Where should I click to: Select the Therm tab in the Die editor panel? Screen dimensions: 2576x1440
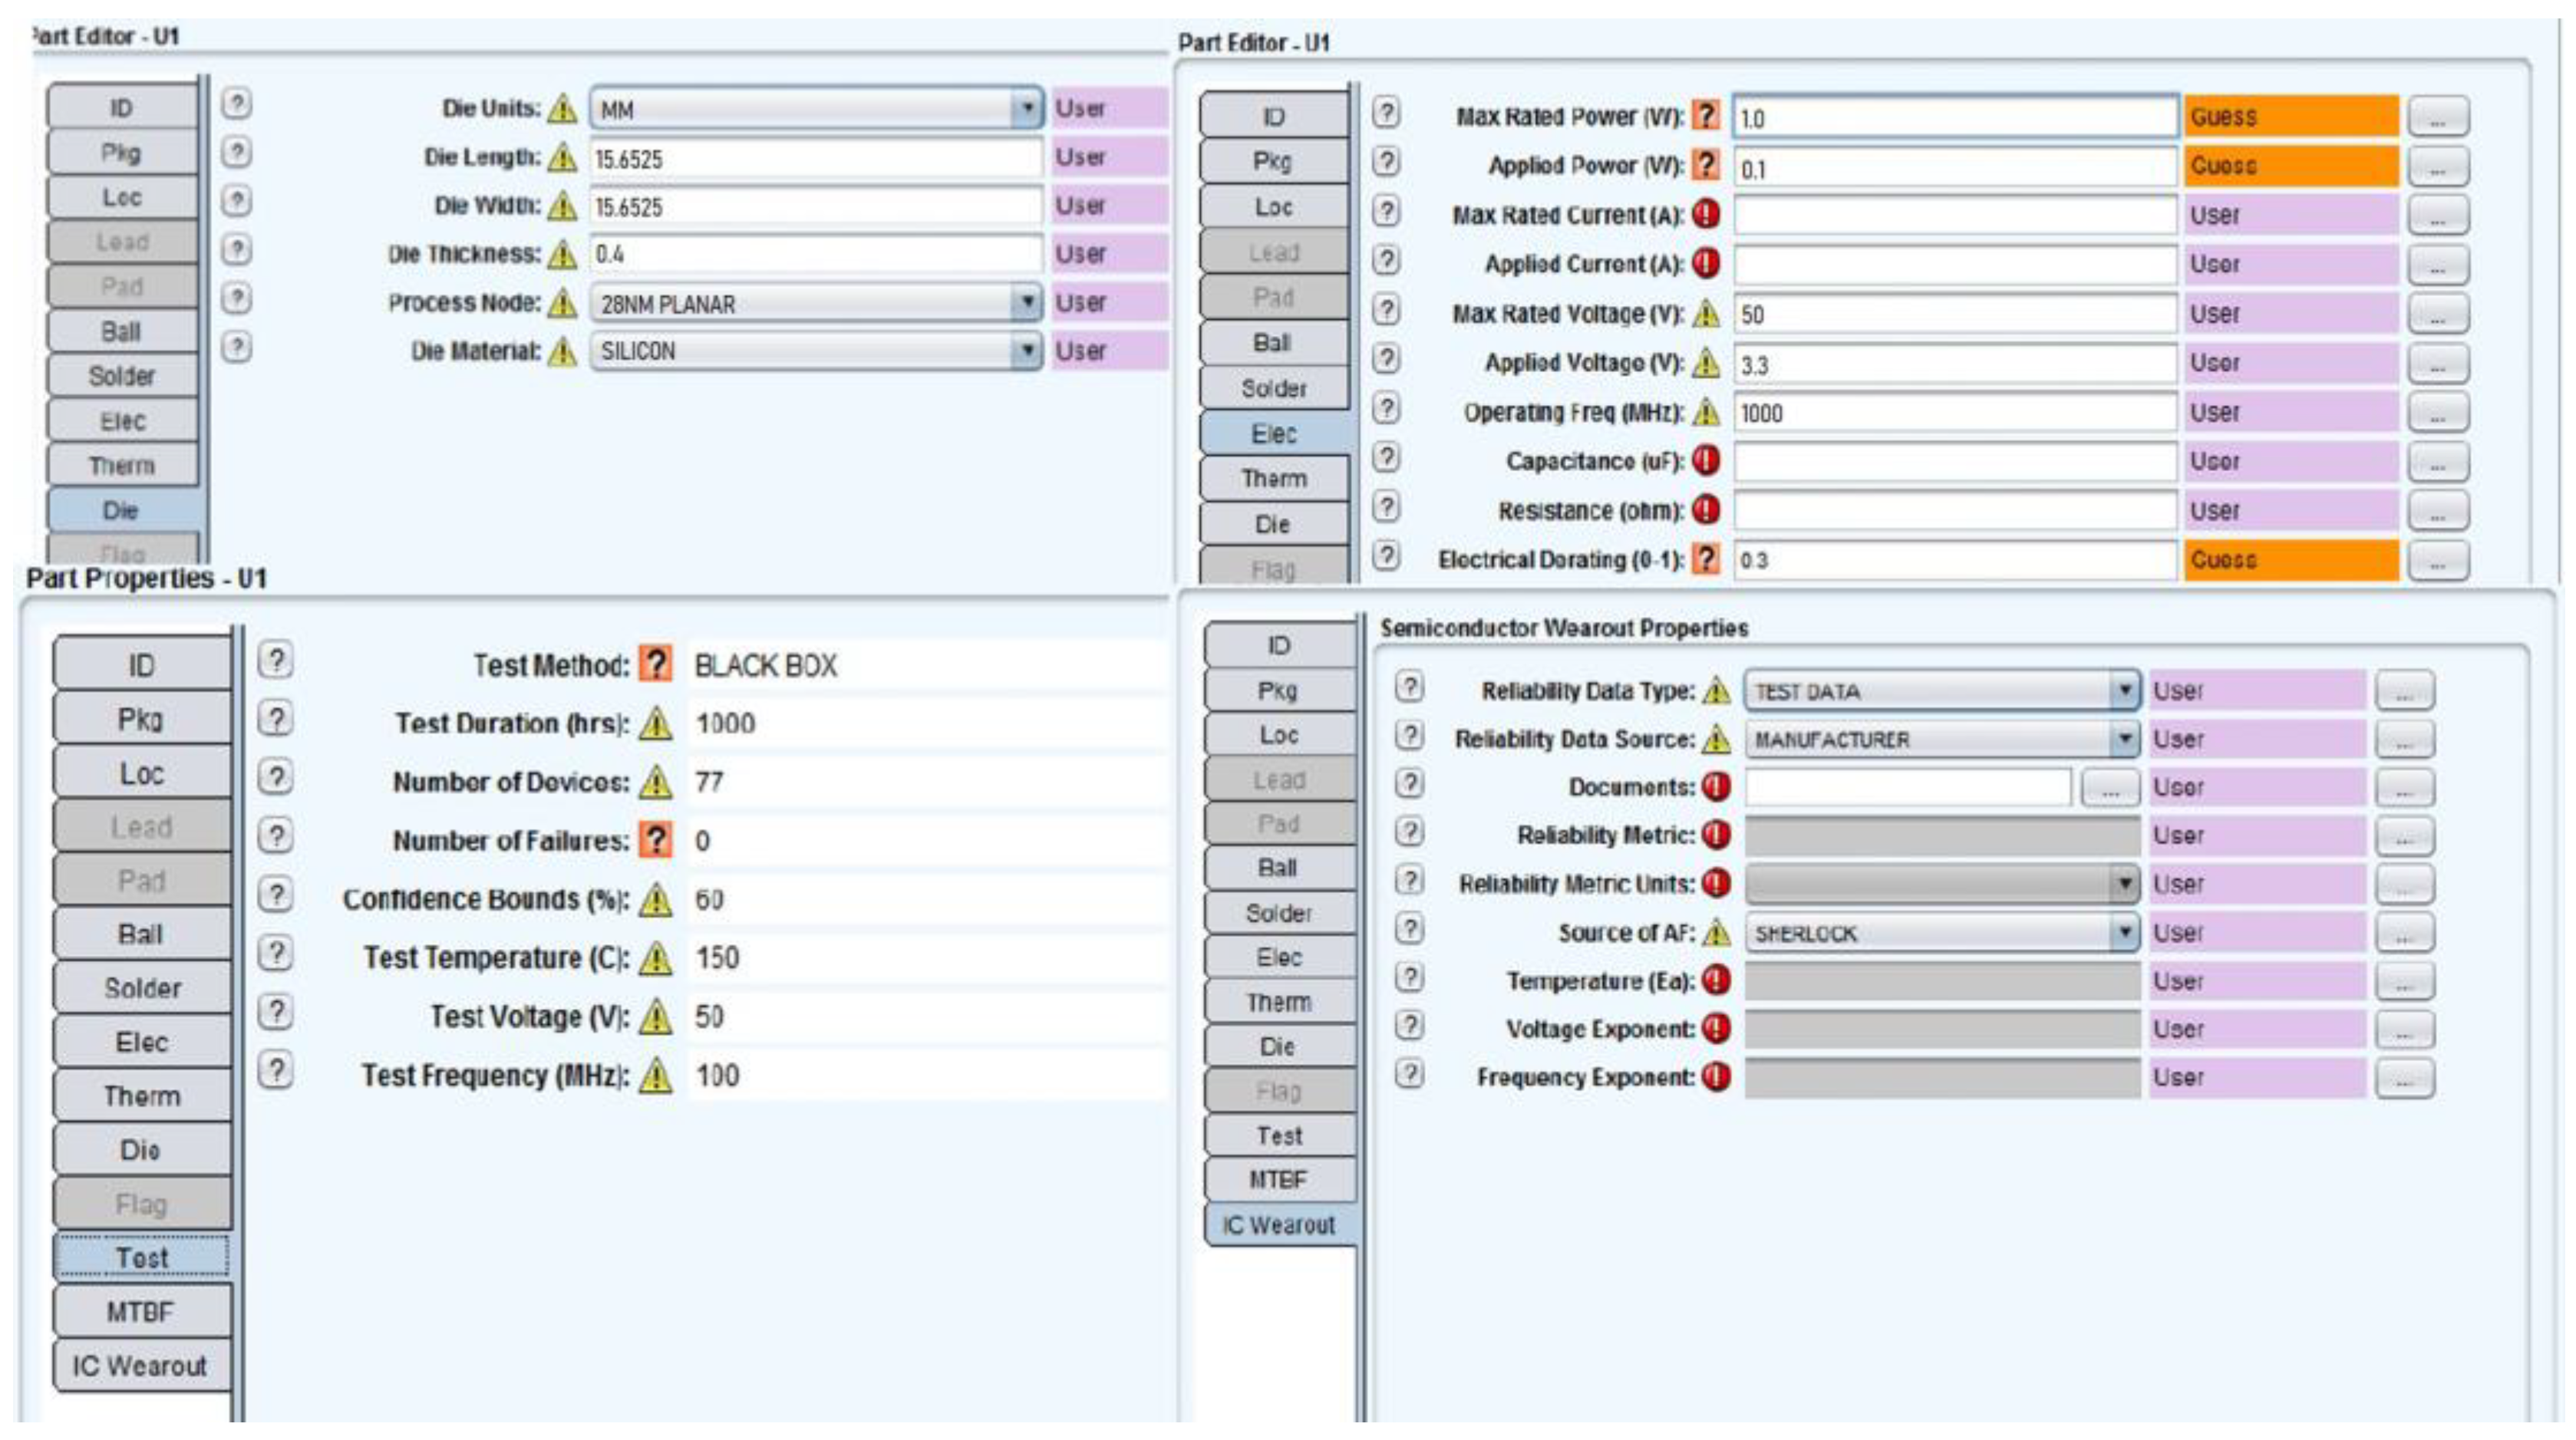122,466
